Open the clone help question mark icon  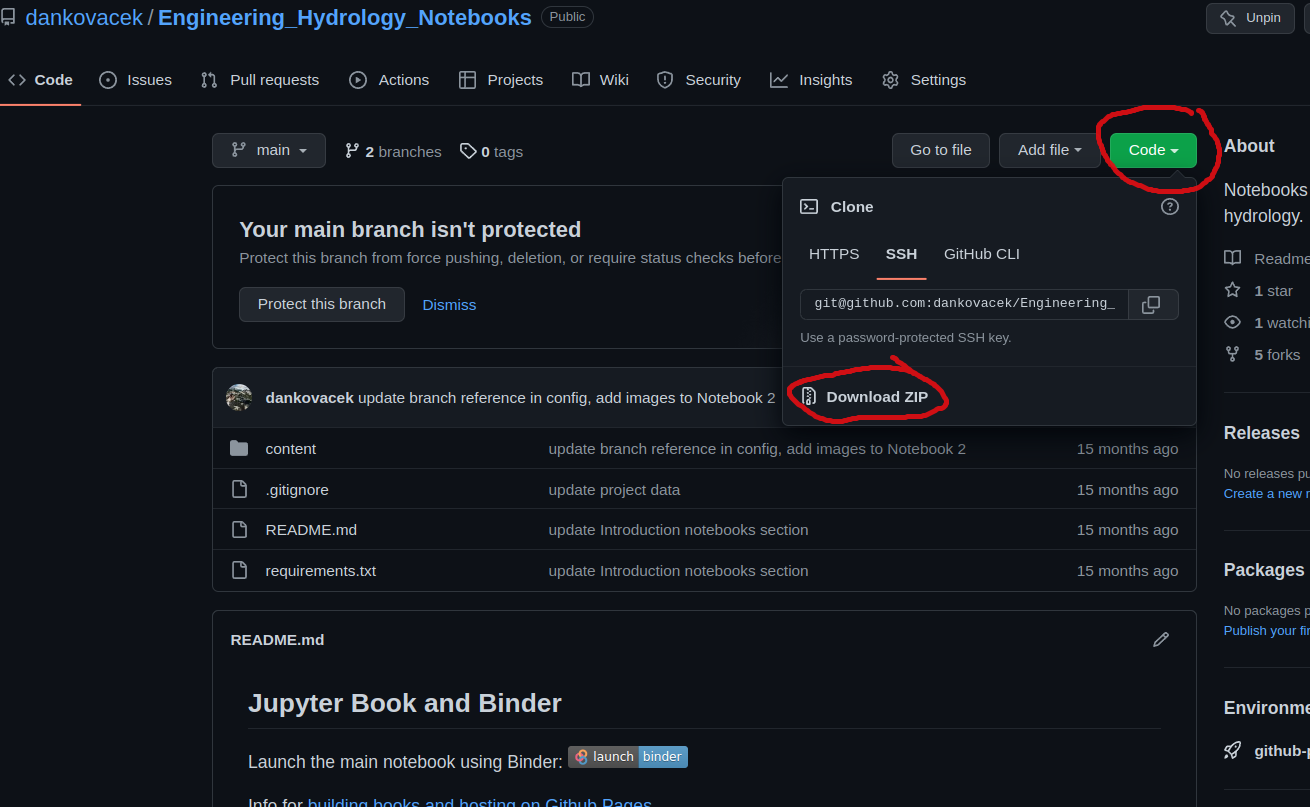(1169, 207)
